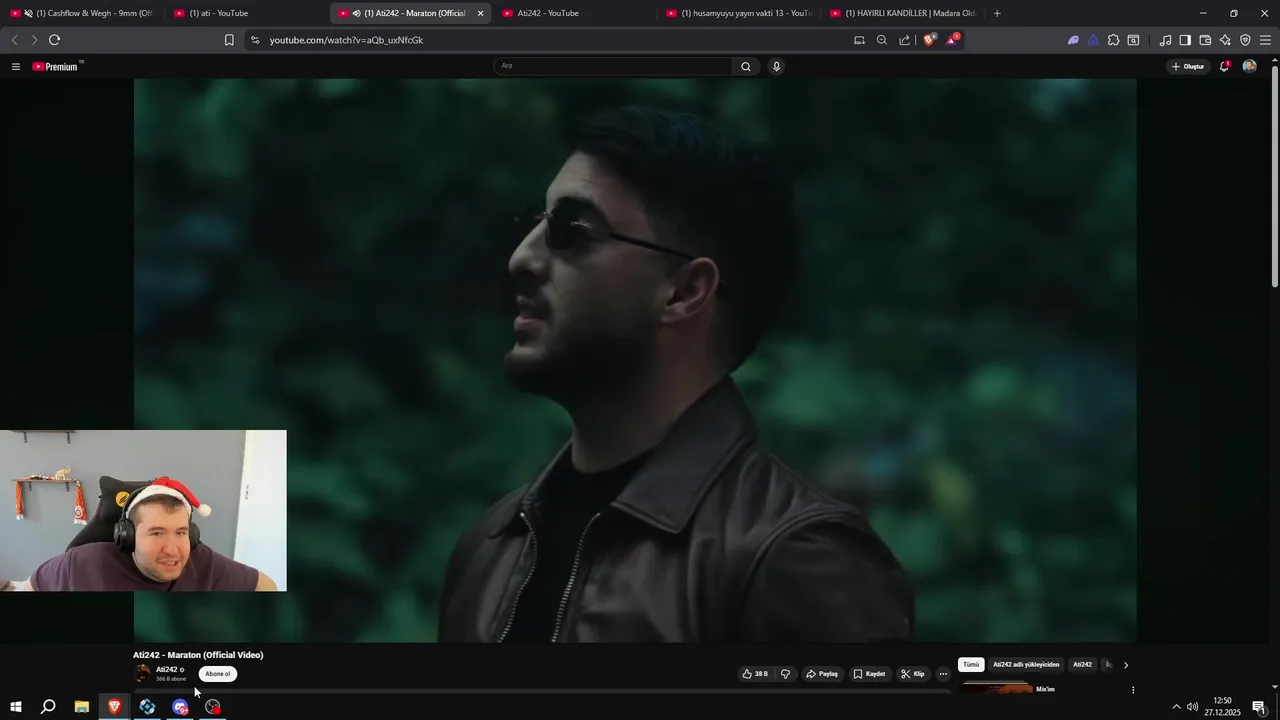The height and width of the screenshot is (720, 1280).
Task: Show hidden system tray icons chevron
Action: (x=1176, y=707)
